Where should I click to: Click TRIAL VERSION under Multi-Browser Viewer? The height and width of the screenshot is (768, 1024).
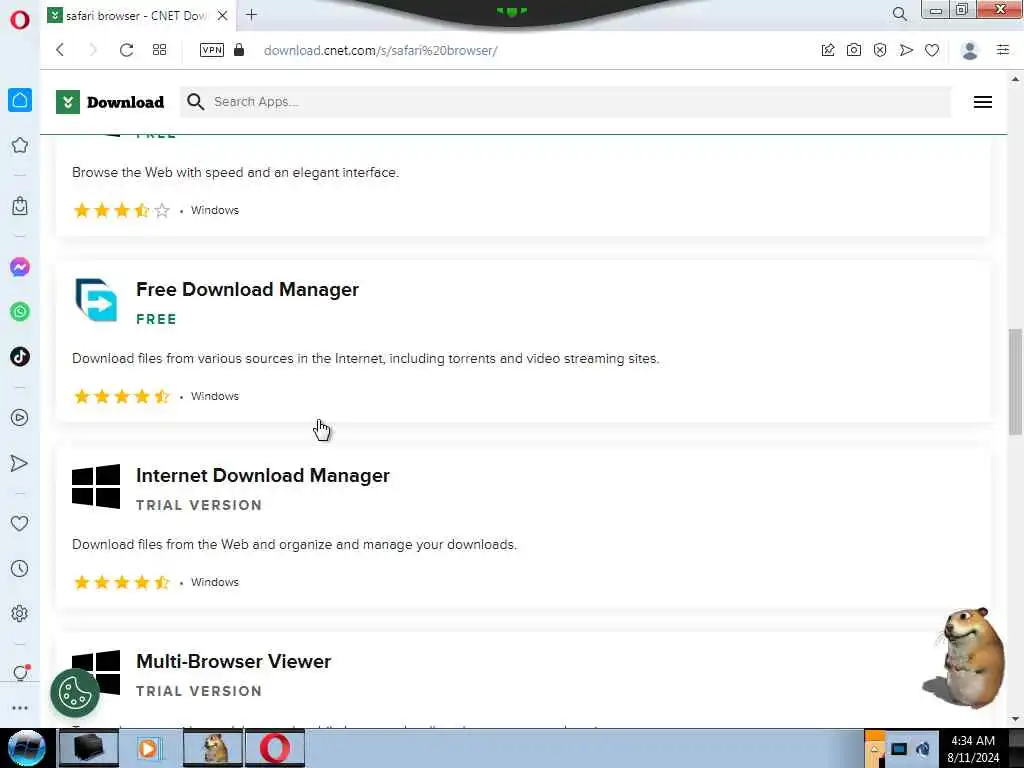pos(199,692)
